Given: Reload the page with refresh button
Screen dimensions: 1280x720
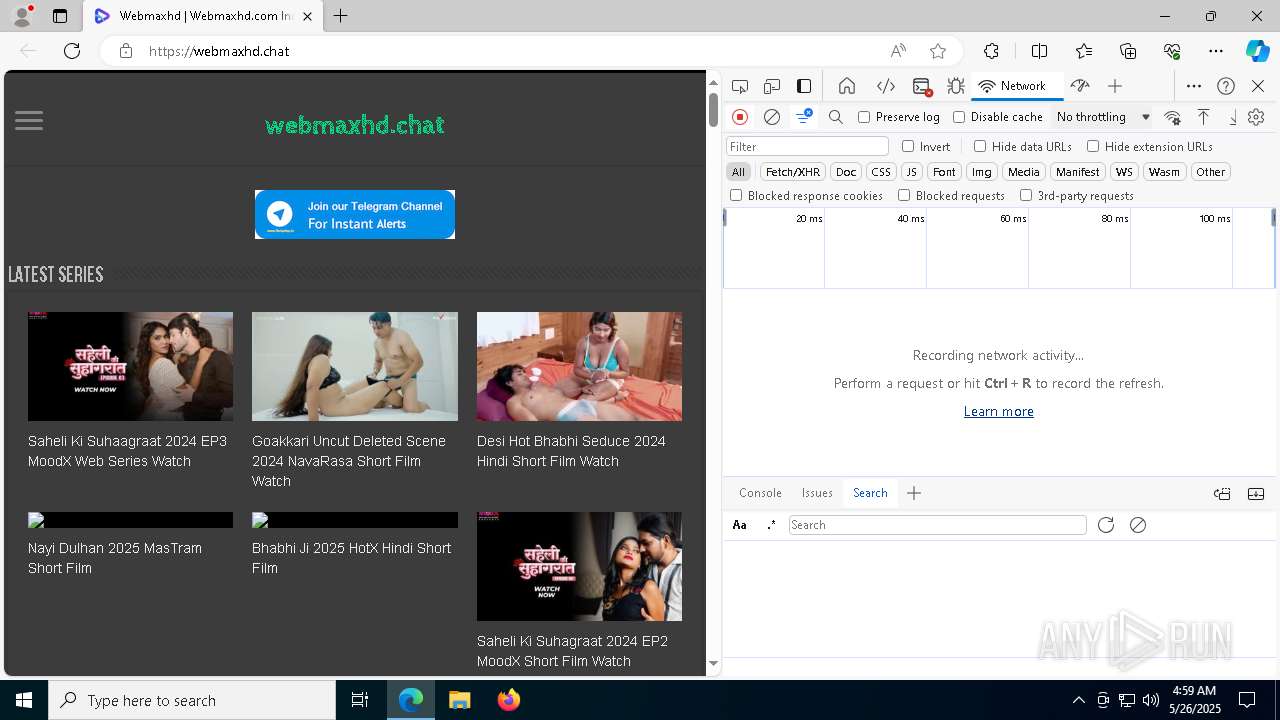Looking at the screenshot, I should (x=72, y=51).
